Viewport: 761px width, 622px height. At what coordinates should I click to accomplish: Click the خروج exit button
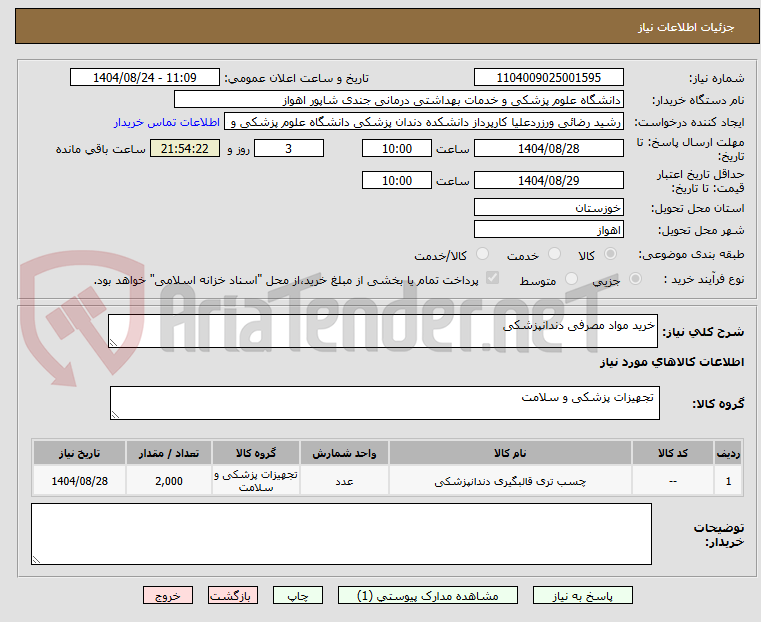coord(168,595)
